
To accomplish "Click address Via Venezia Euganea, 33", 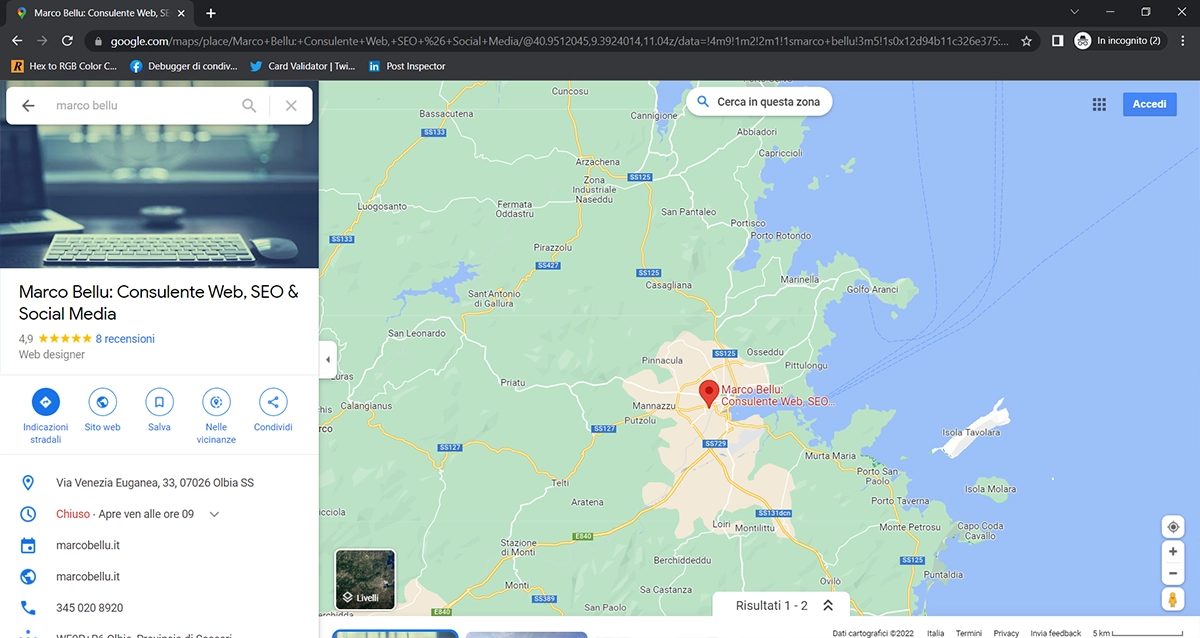I will 155,483.
